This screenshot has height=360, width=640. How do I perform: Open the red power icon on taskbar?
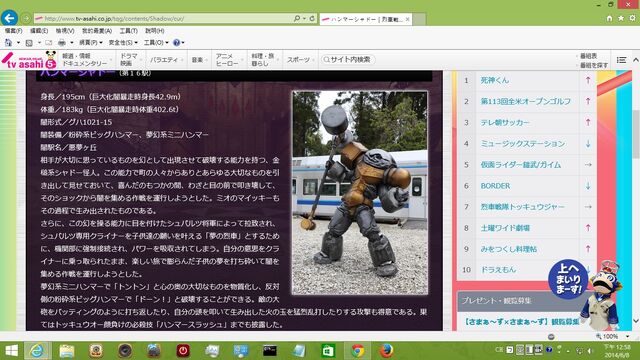[183, 351]
